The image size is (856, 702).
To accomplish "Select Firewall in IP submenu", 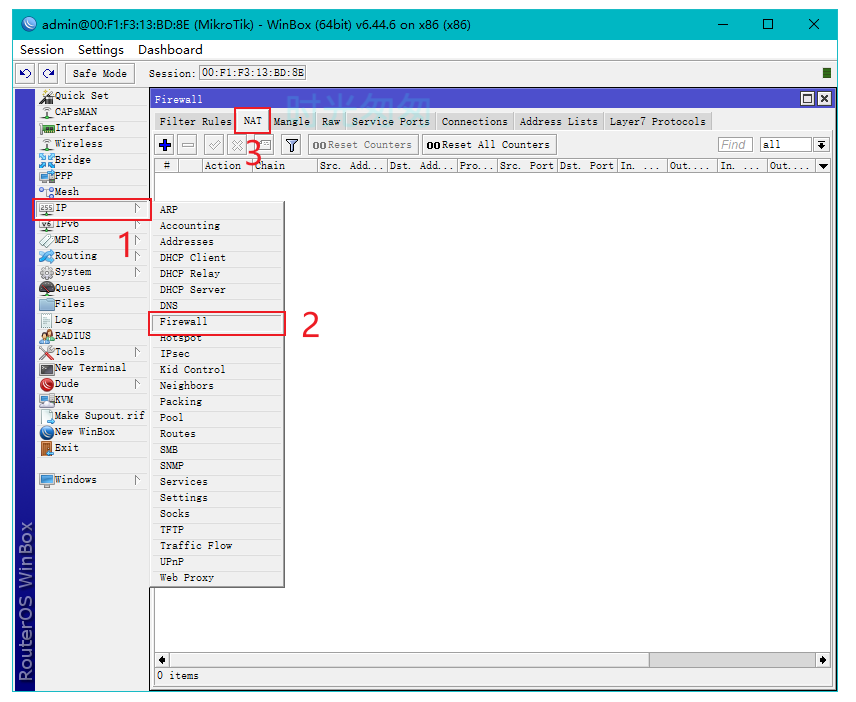I will (217, 322).
